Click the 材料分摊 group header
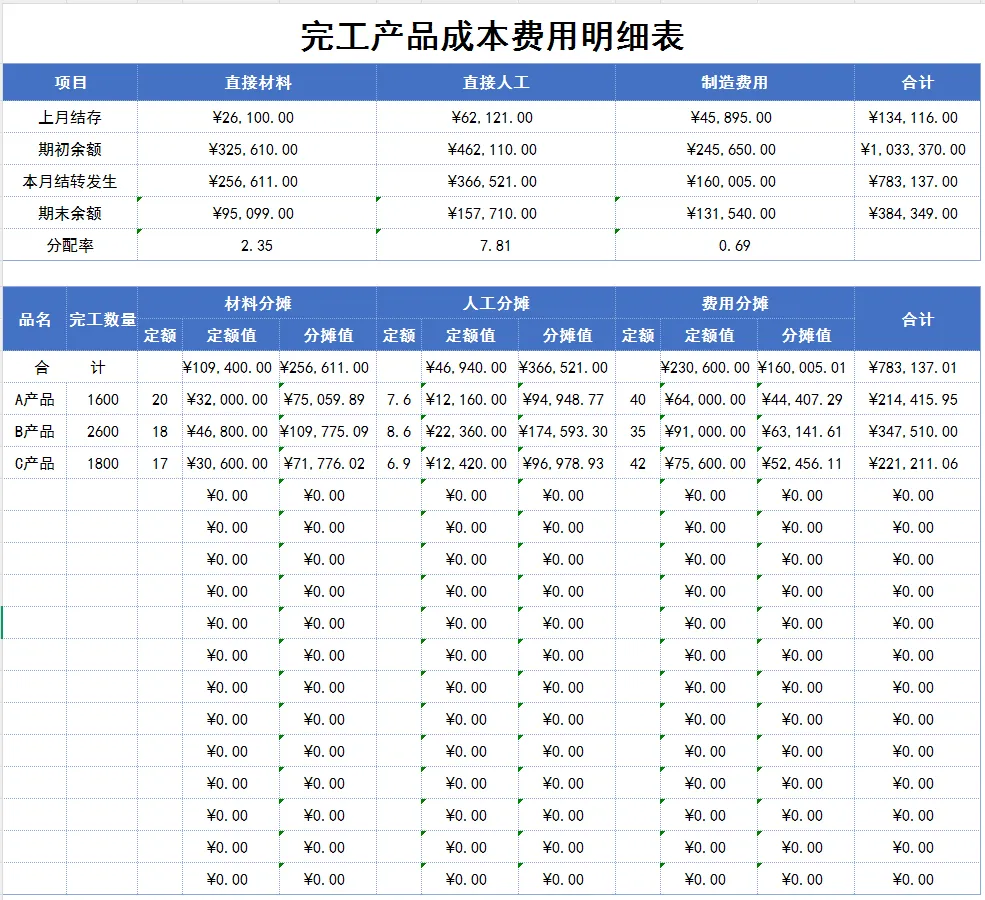This screenshot has height=900, width=985. click(258, 303)
